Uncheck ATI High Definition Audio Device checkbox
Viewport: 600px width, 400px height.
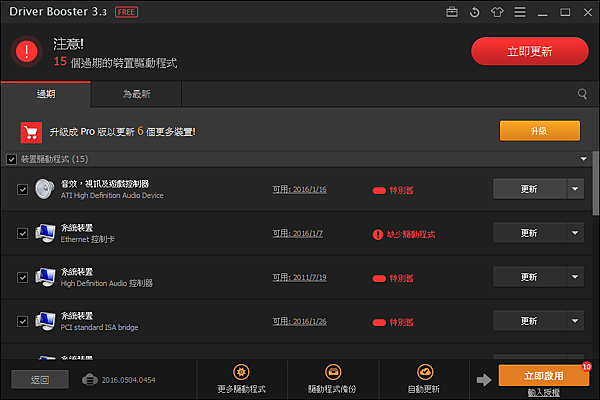23,189
